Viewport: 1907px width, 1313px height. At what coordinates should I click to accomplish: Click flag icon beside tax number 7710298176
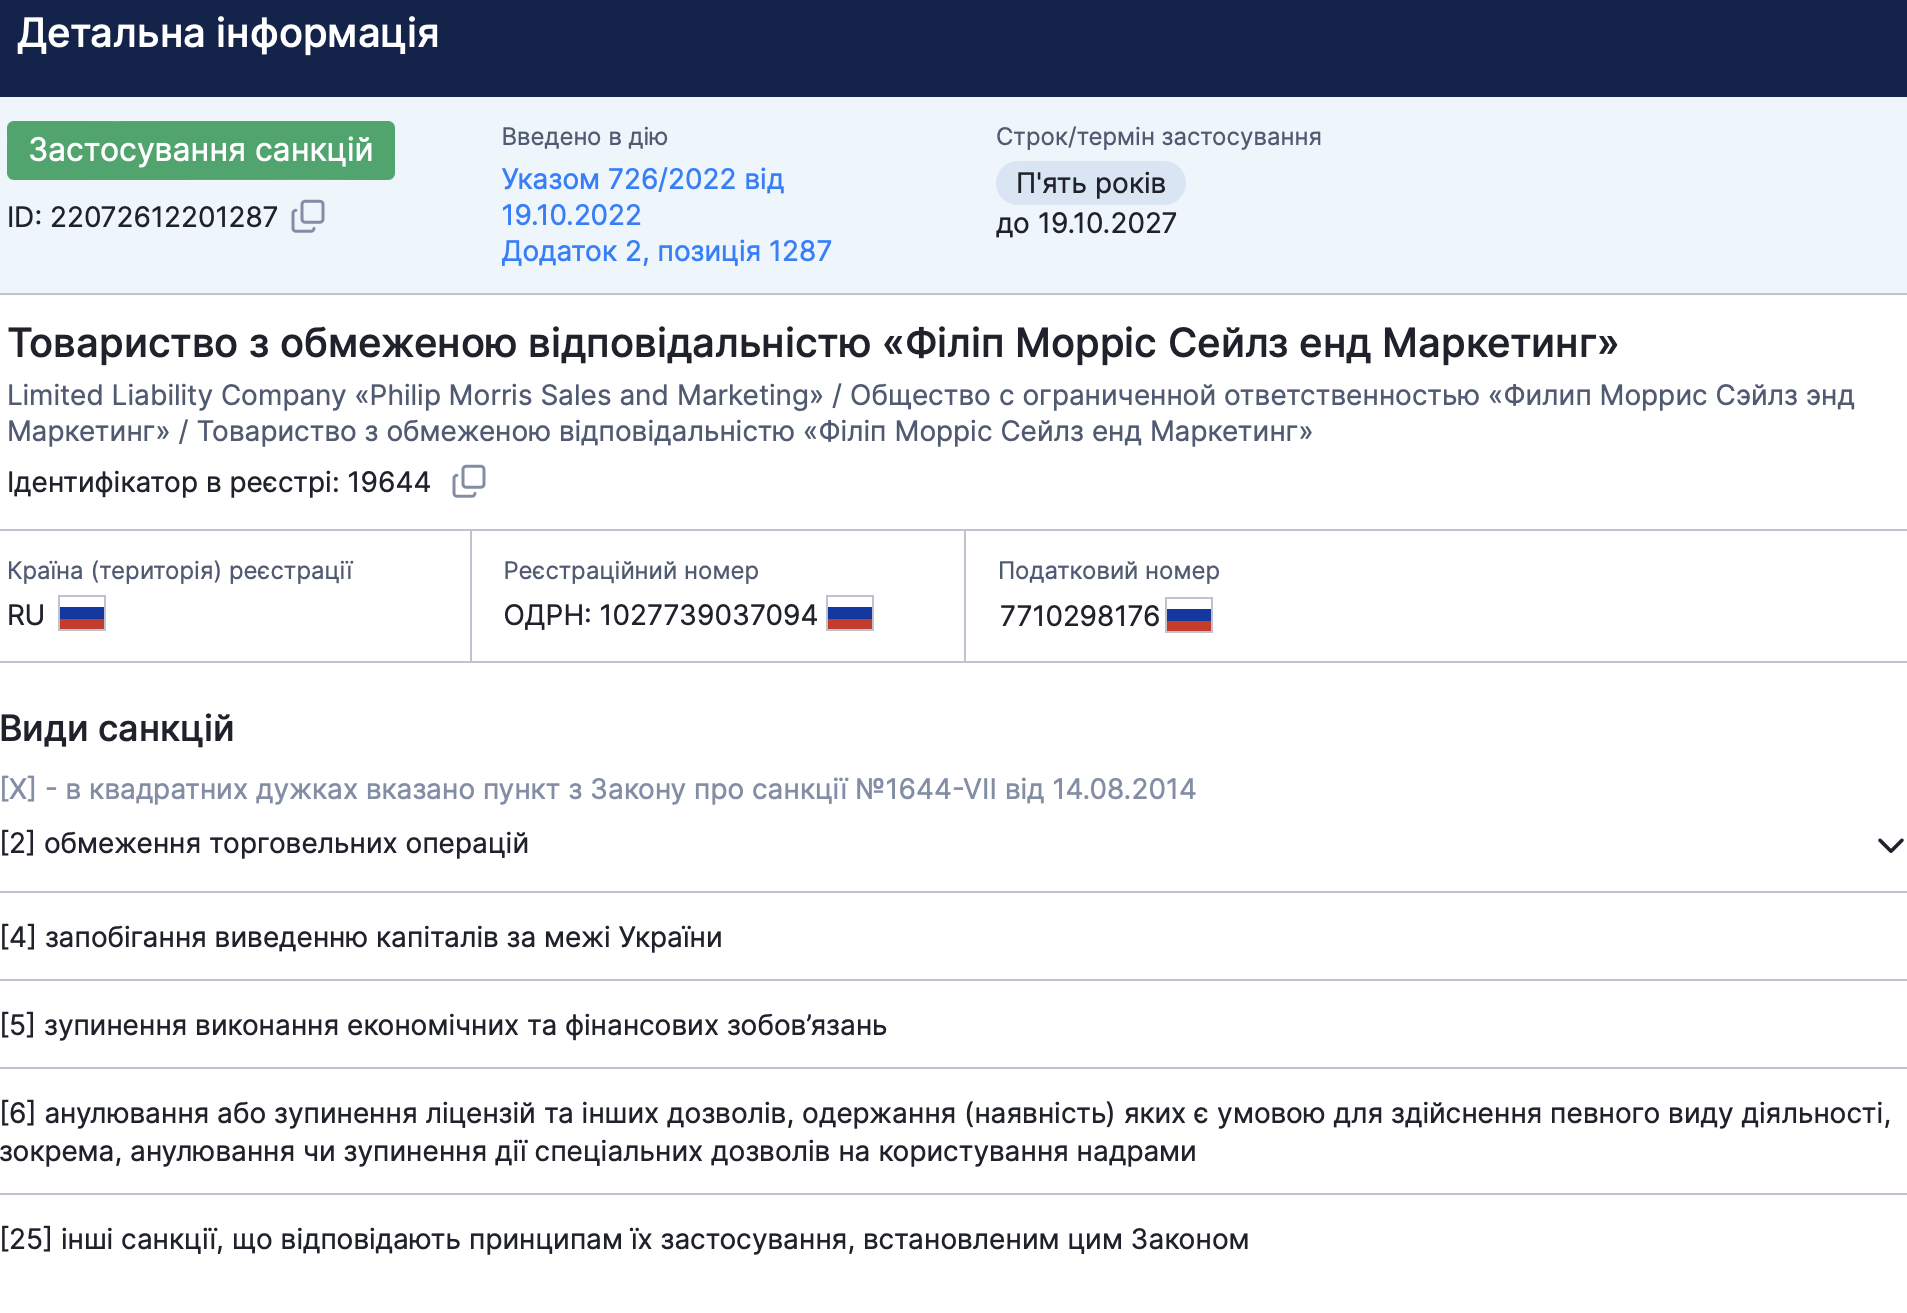(1189, 615)
